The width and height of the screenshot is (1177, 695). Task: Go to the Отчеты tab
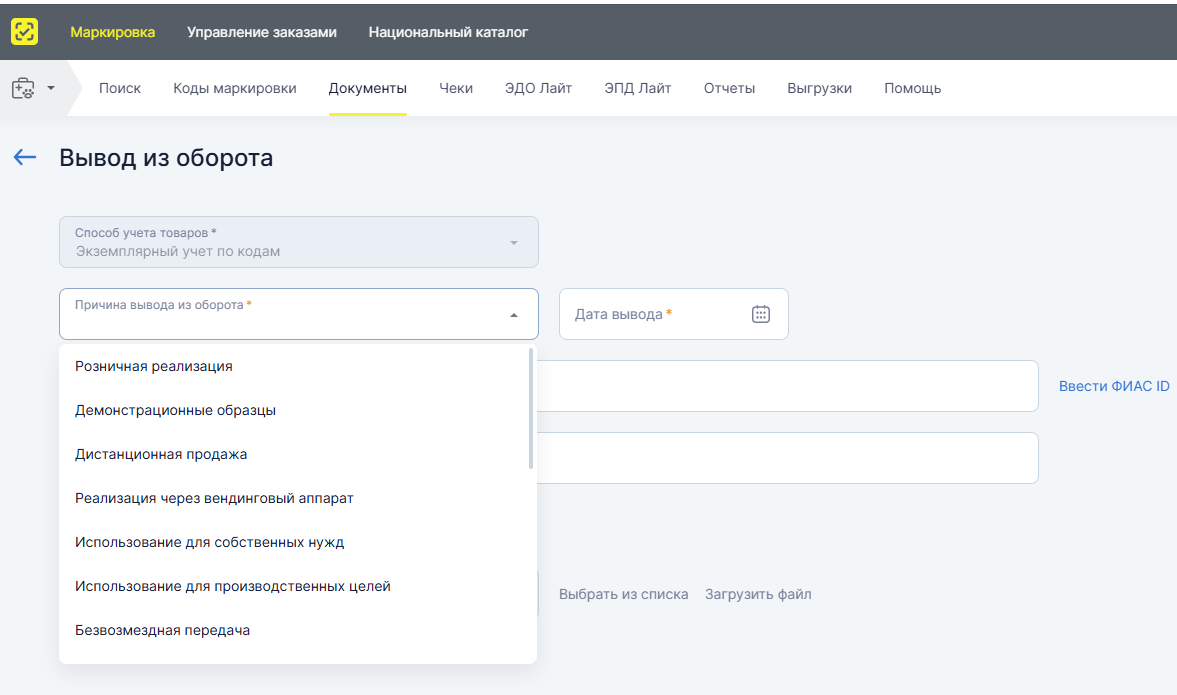click(x=729, y=88)
